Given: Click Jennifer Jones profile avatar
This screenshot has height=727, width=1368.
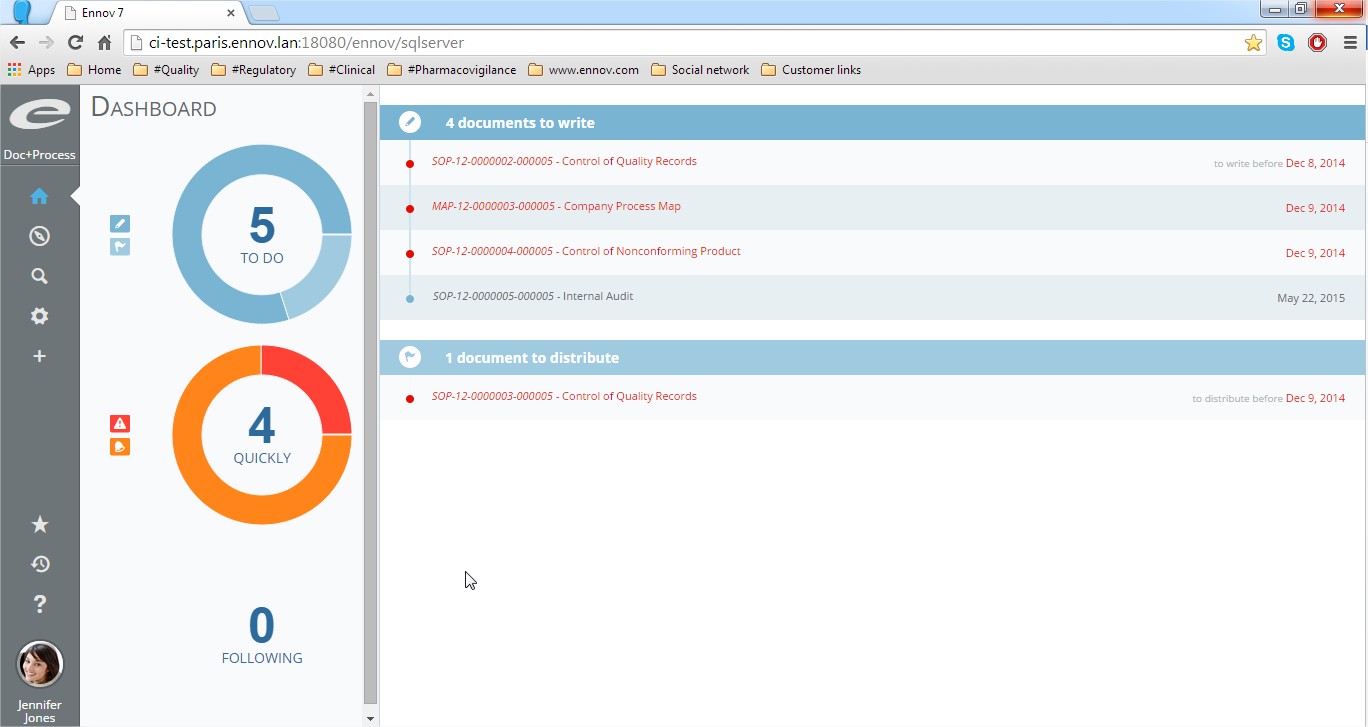Looking at the screenshot, I should click(x=40, y=664).
